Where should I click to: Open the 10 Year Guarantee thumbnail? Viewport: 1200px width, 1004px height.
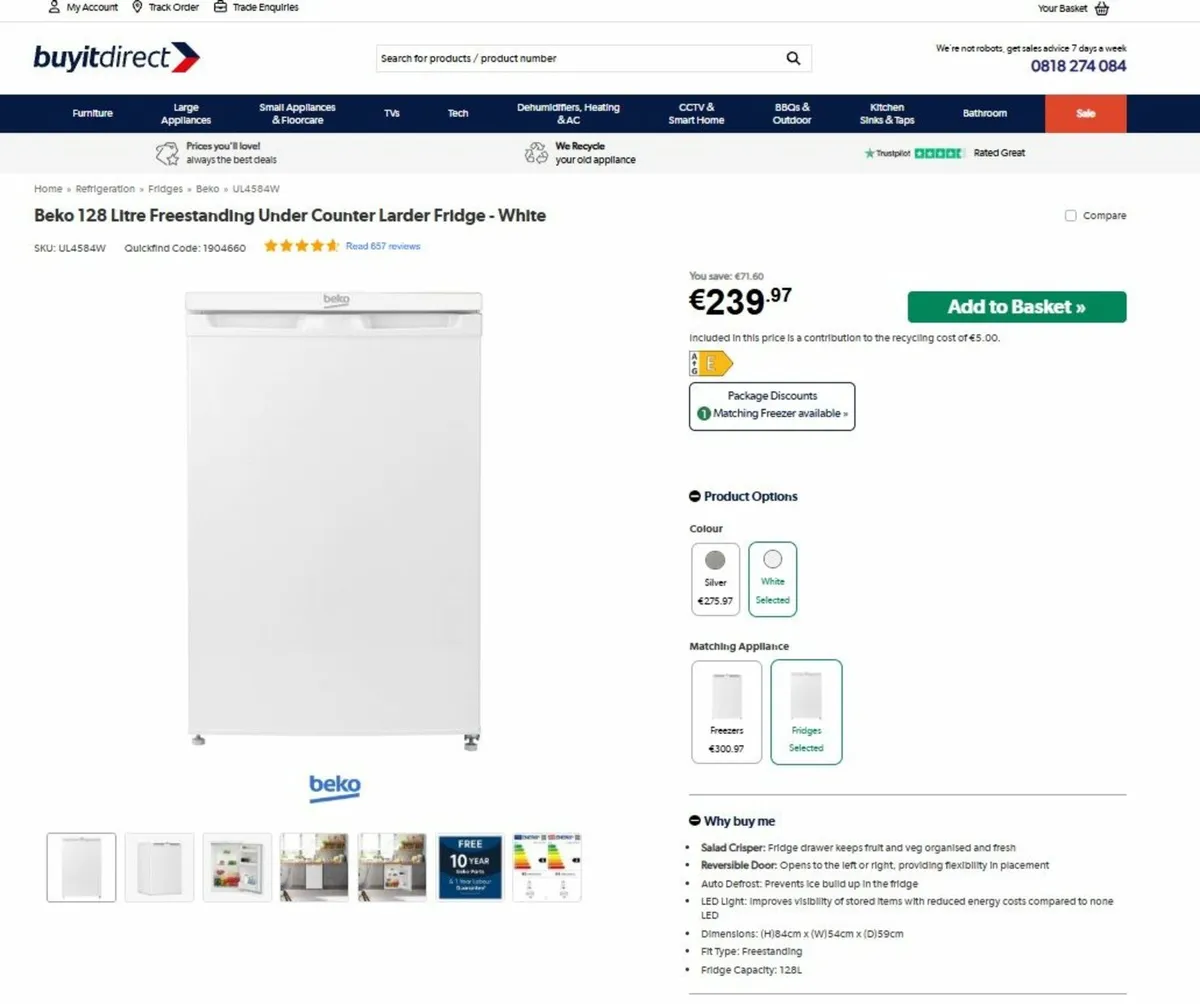tap(470, 867)
